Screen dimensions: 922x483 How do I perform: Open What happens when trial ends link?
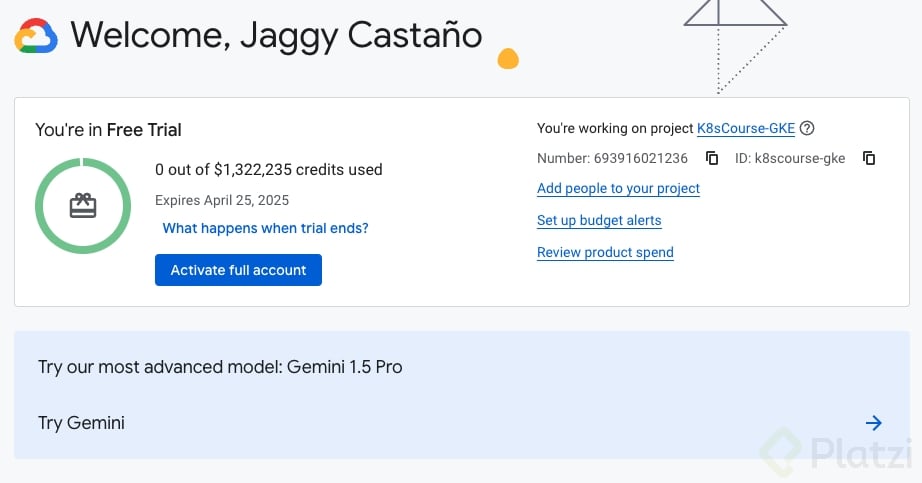pyautogui.click(x=265, y=228)
